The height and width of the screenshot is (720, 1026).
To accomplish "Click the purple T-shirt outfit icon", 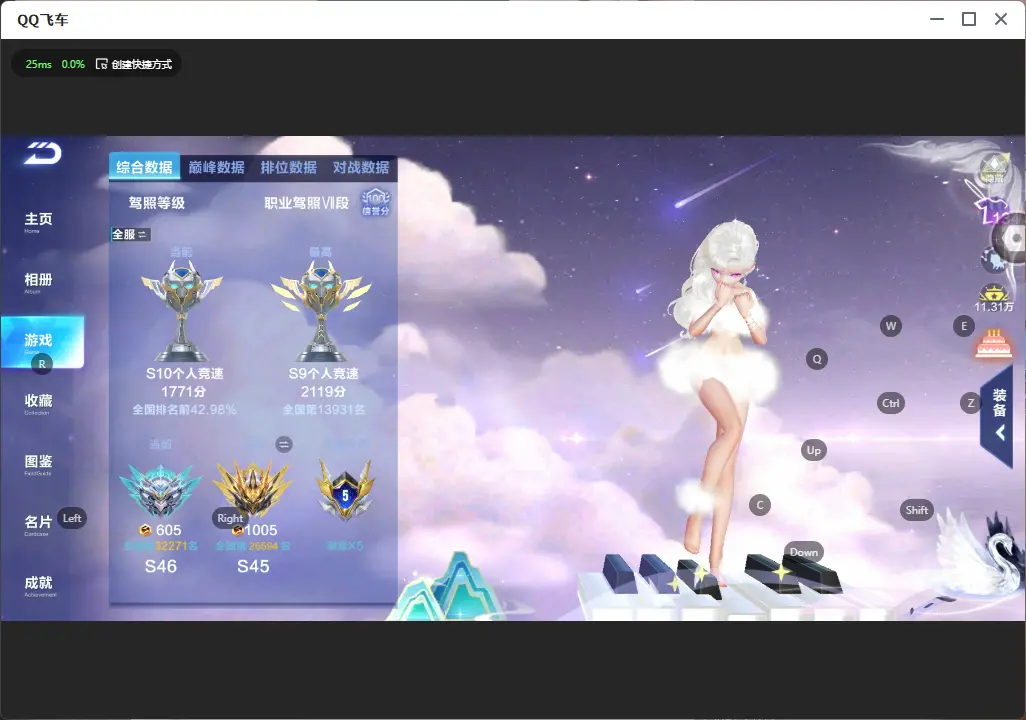I will point(992,211).
